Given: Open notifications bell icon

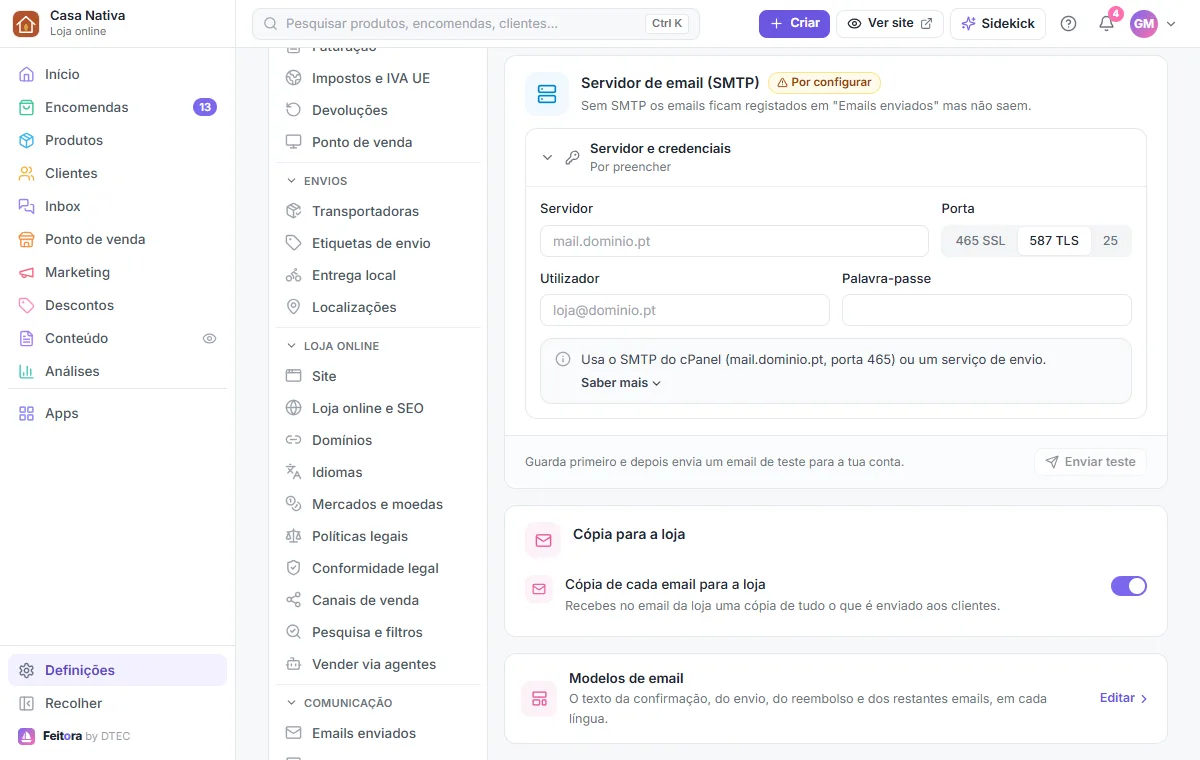Looking at the screenshot, I should point(1106,23).
